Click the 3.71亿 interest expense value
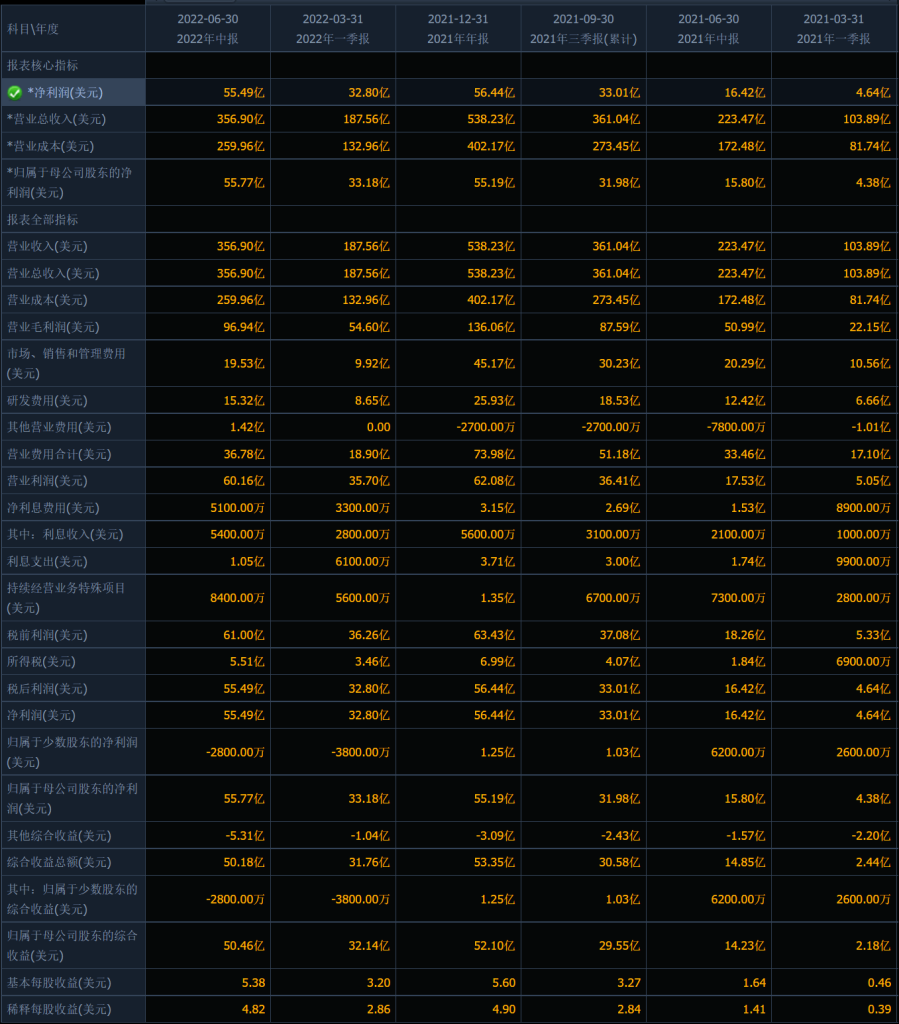Image resolution: width=899 pixels, height=1024 pixels. pyautogui.click(x=497, y=562)
